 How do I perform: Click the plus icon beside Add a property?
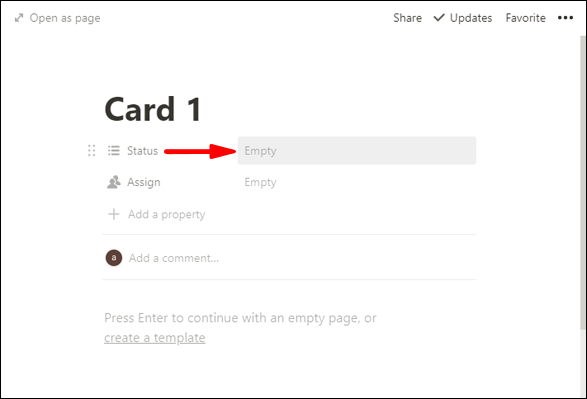click(114, 214)
